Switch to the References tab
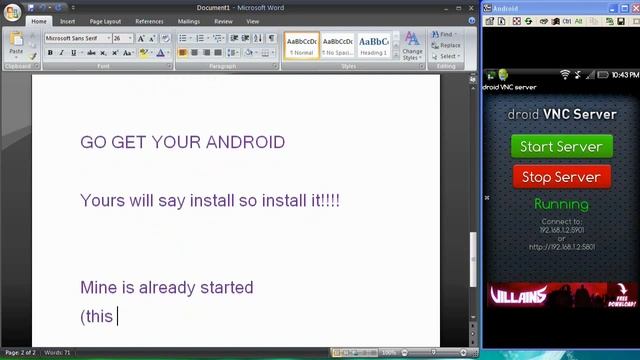 [x=149, y=21]
